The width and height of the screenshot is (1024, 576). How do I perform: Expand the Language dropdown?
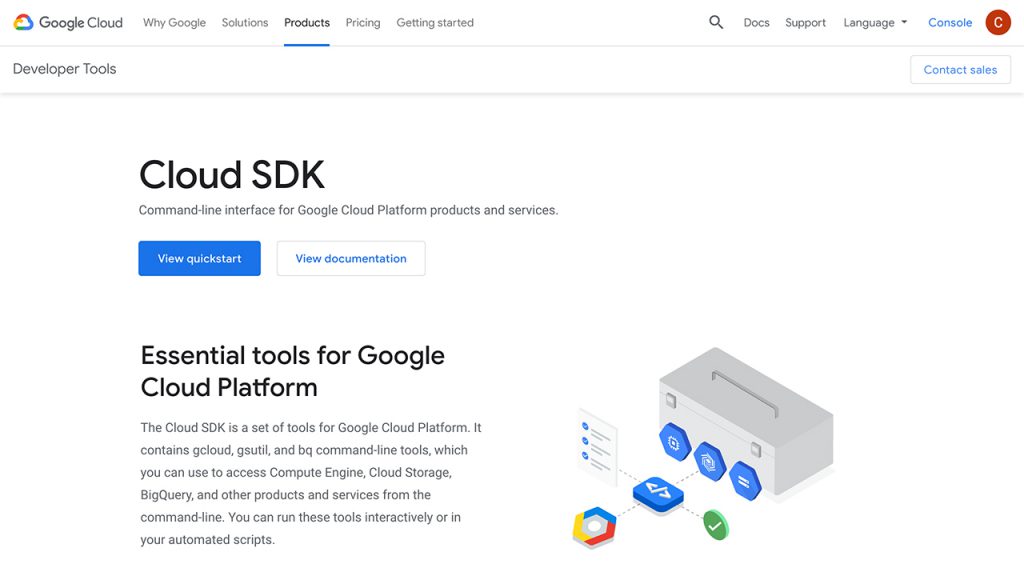pos(875,22)
